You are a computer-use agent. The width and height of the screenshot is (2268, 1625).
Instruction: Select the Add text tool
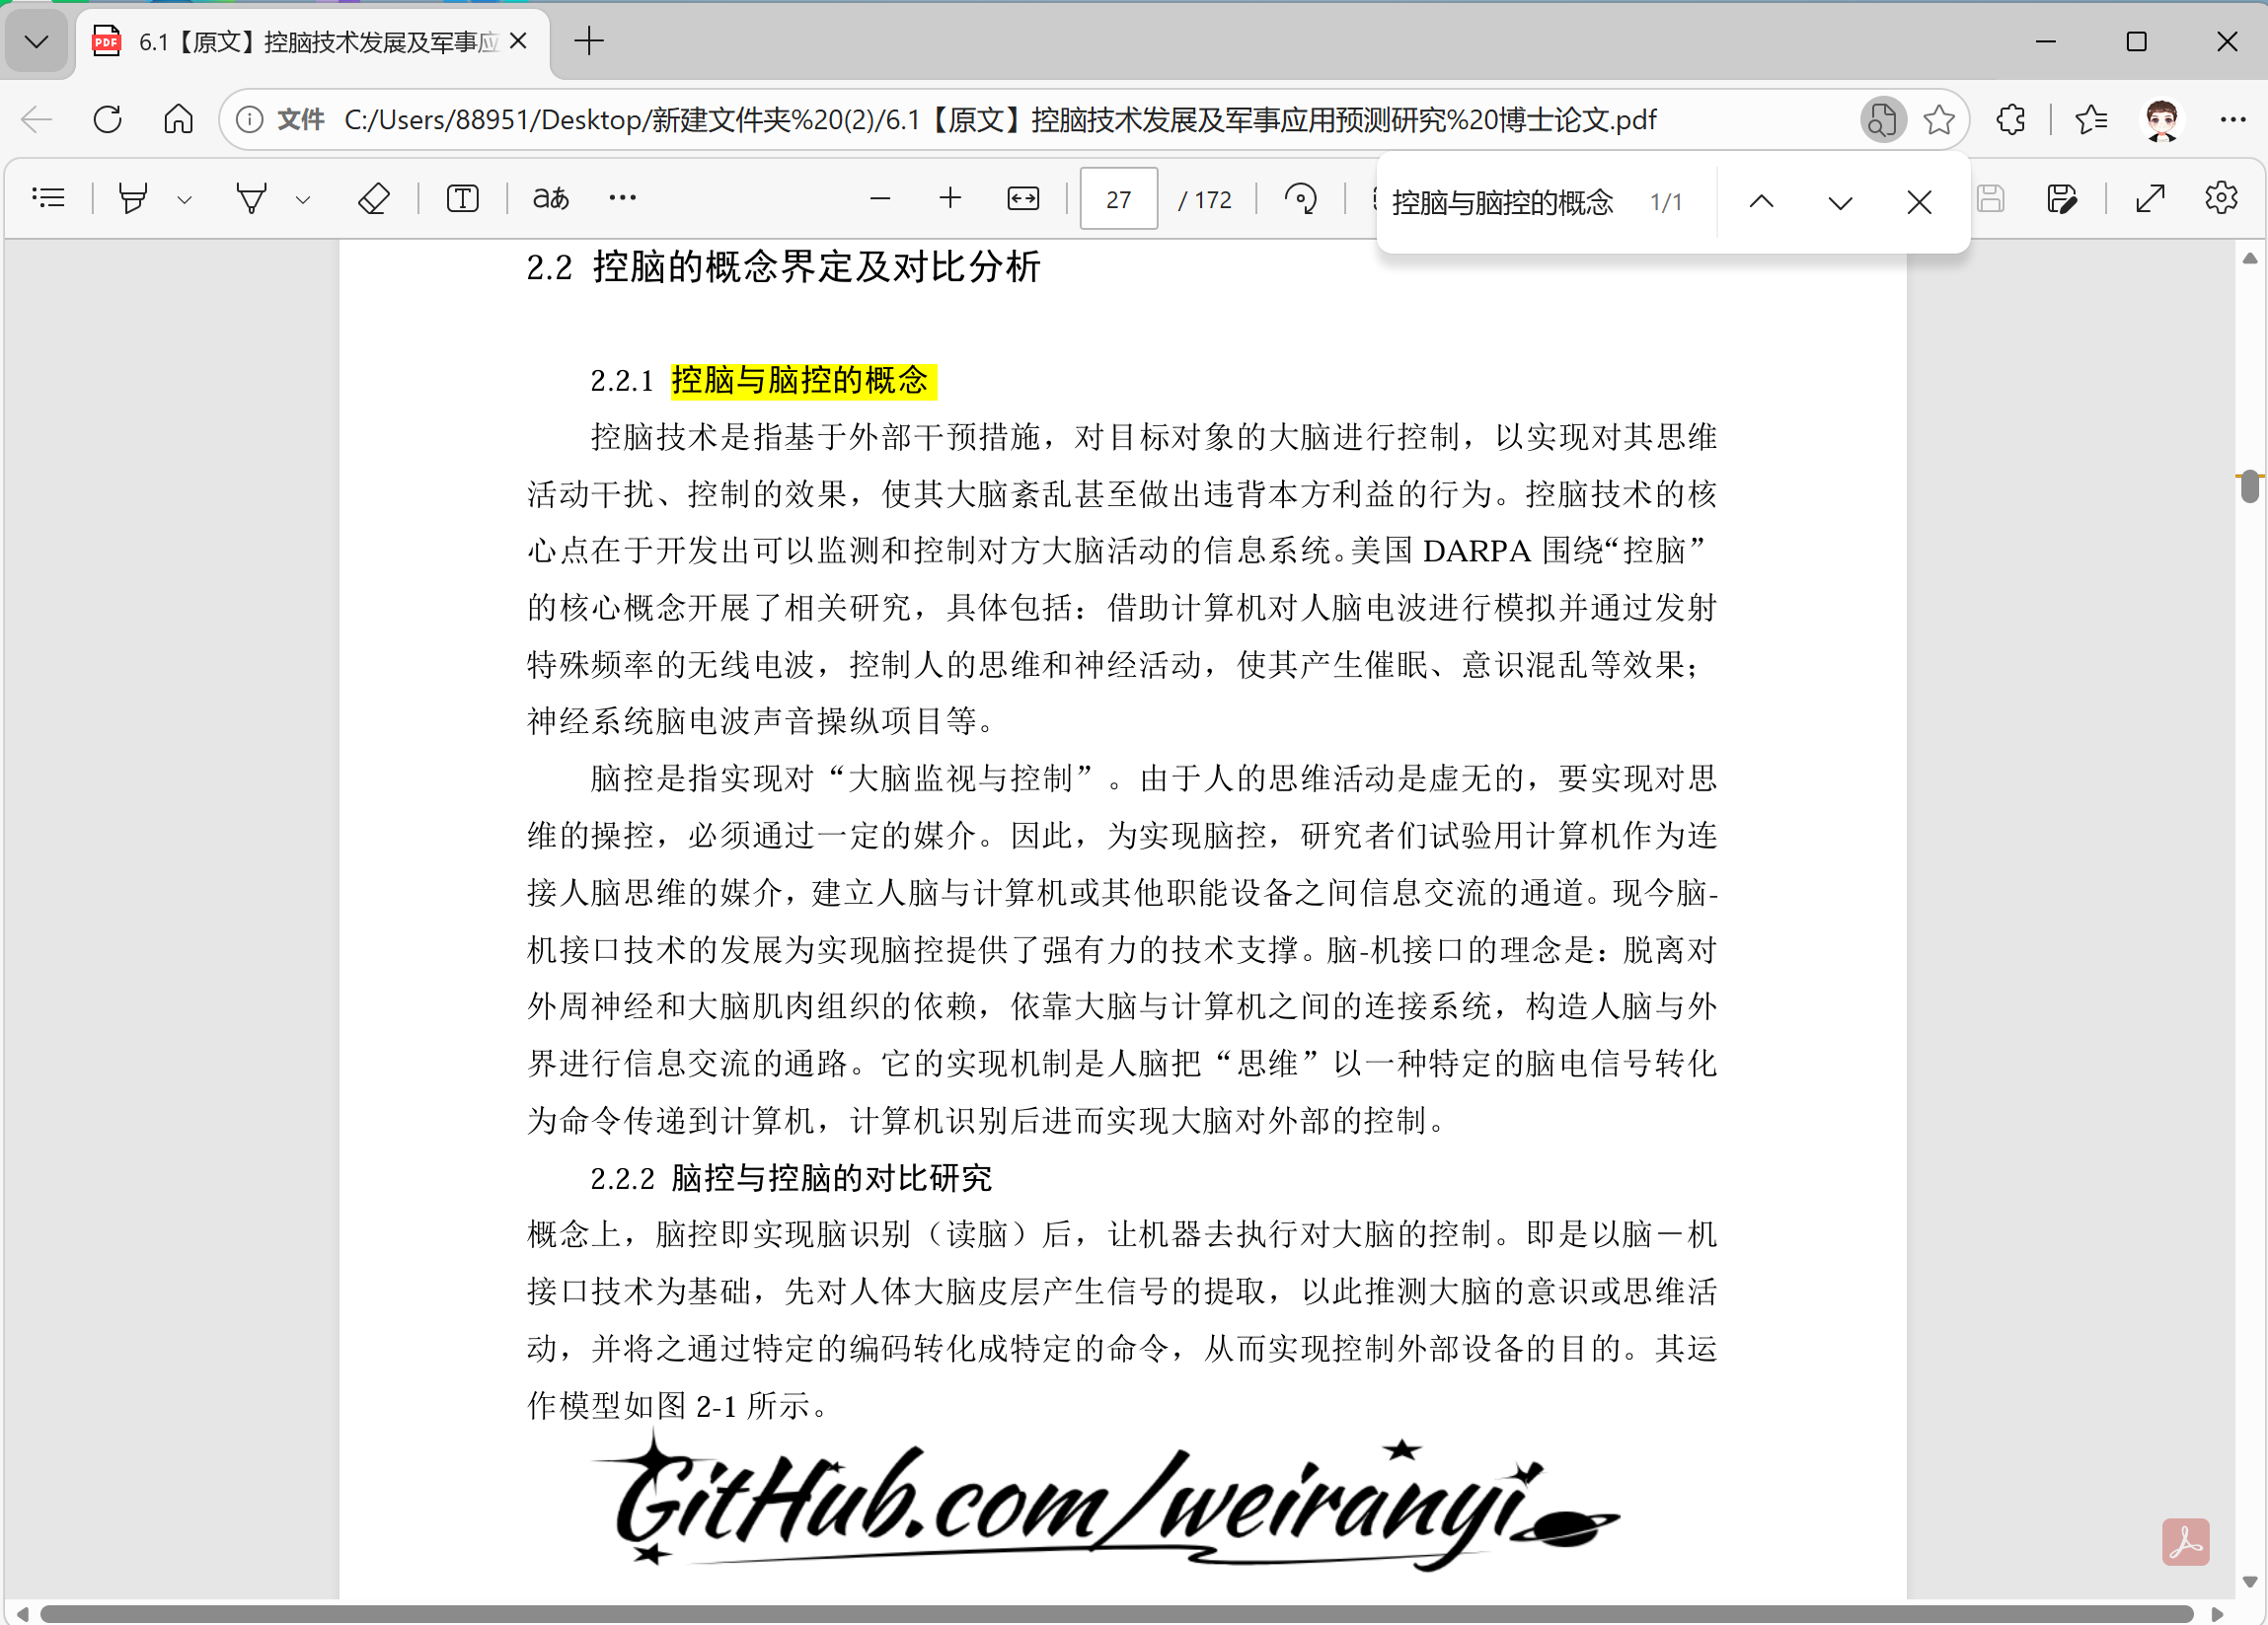(x=462, y=197)
